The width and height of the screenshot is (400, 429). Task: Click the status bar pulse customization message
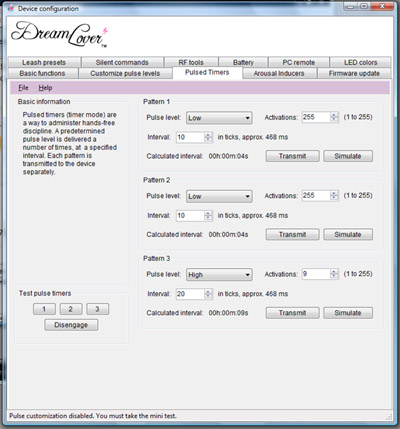(x=93, y=416)
